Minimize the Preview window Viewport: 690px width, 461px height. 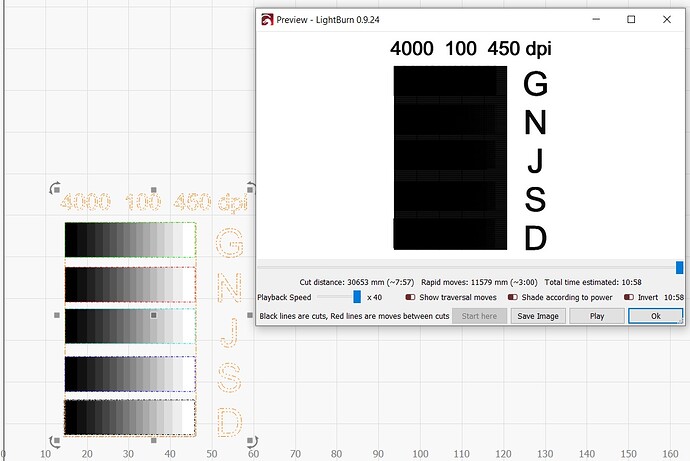[596, 19]
